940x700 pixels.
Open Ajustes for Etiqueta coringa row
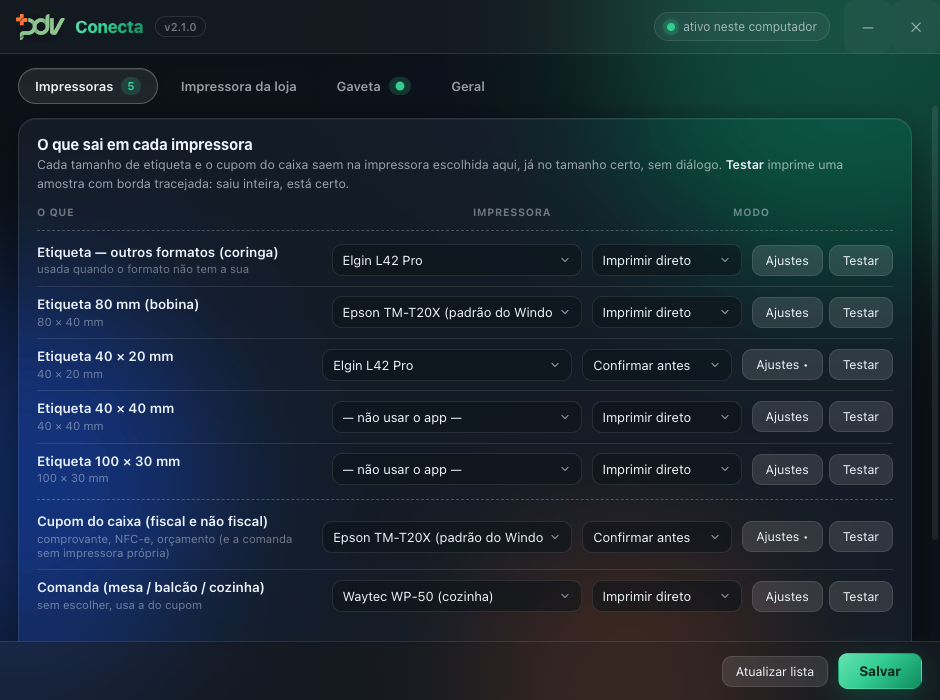(787, 260)
